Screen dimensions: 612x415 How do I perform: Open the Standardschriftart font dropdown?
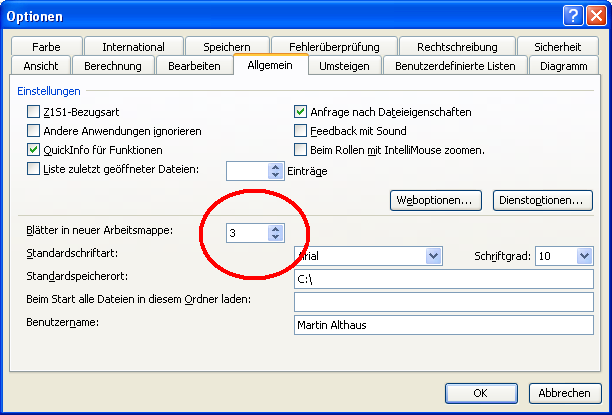(x=433, y=256)
